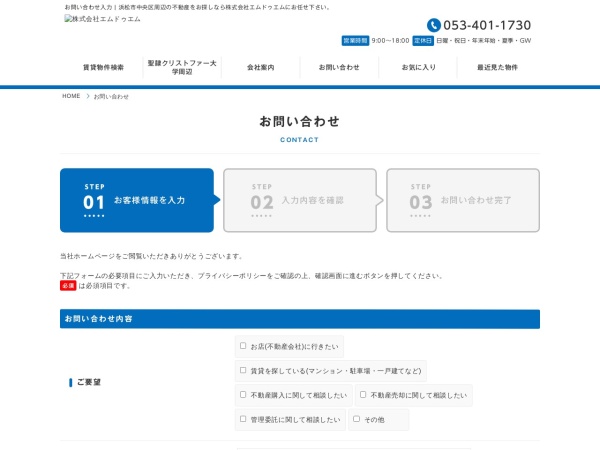Click the STEP 02 入力内容を確認 box
The image size is (600, 450).
click(300, 200)
